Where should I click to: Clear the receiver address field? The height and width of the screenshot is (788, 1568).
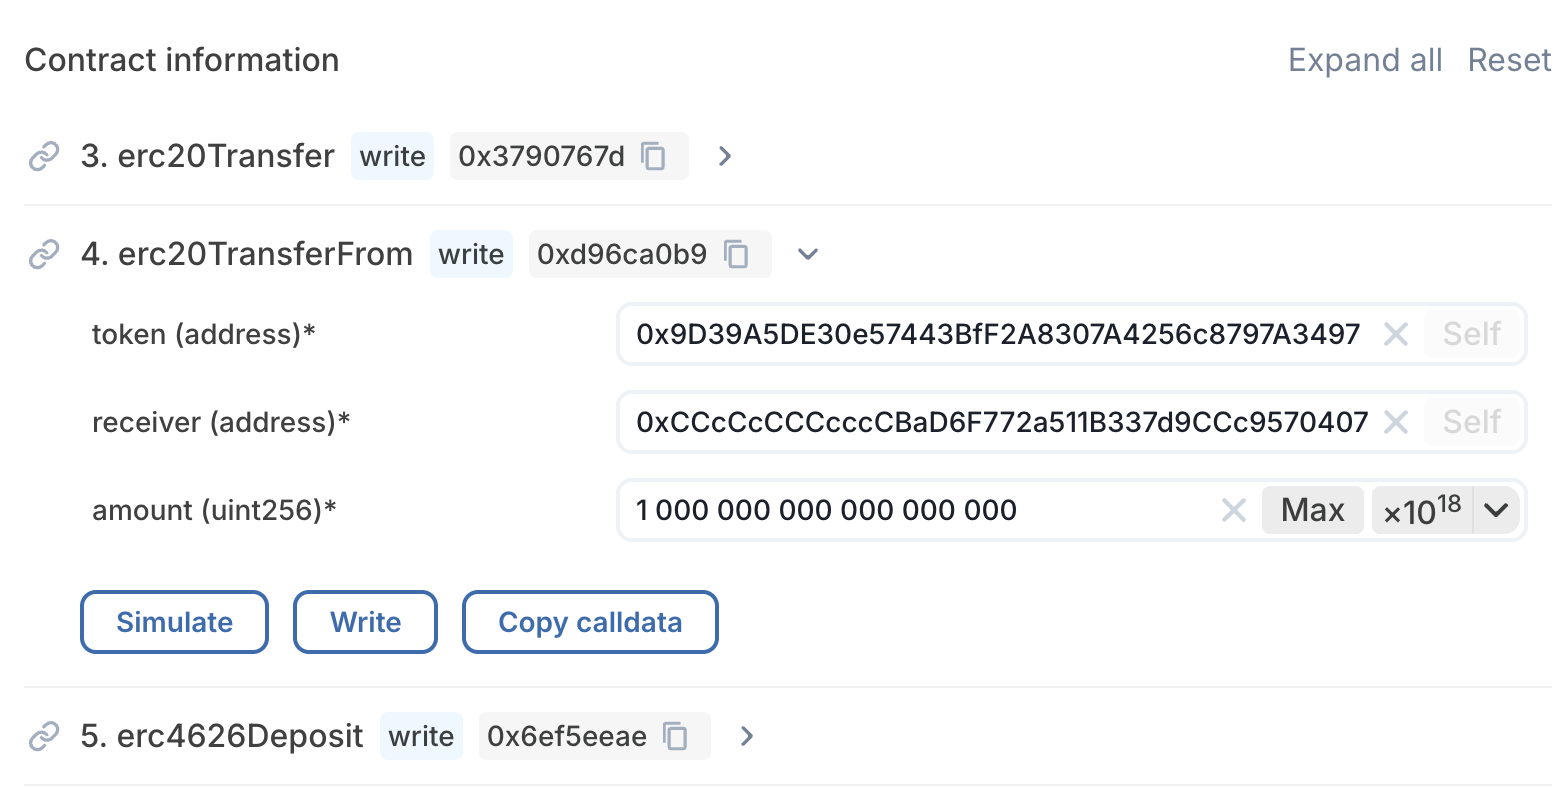pyautogui.click(x=1396, y=422)
